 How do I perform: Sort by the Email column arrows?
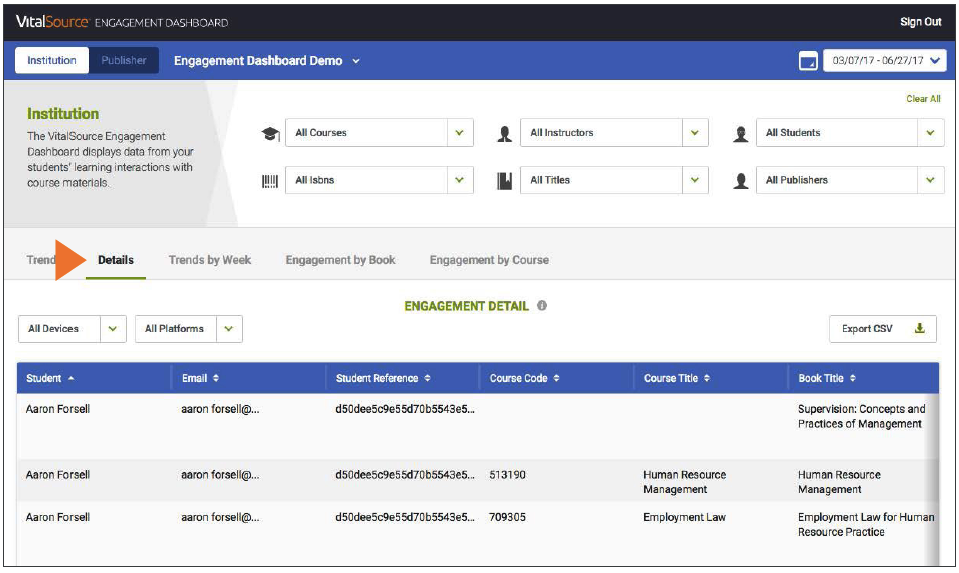click(x=216, y=379)
